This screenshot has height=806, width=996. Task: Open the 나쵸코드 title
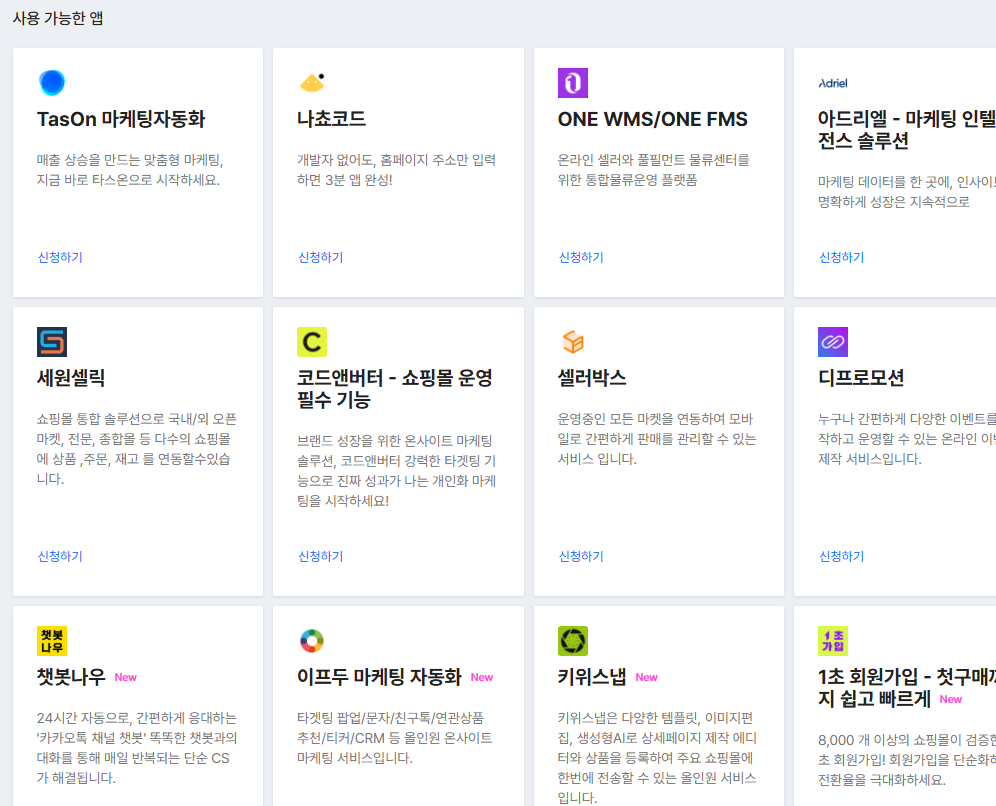point(332,119)
